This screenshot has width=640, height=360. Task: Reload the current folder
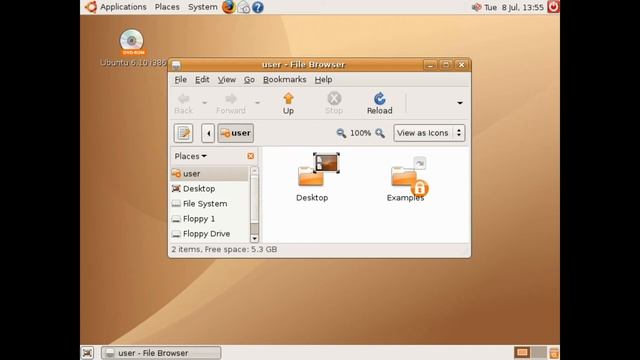coord(380,103)
